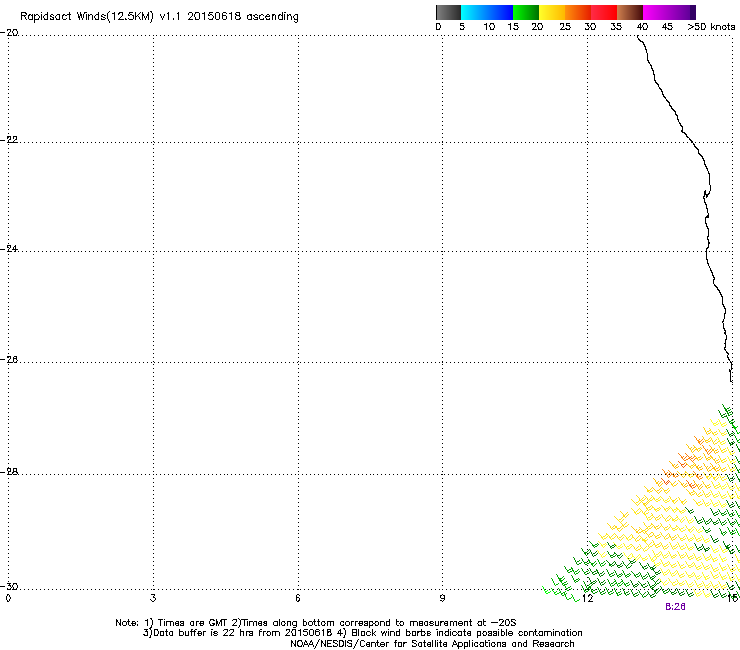The image size is (740, 650).
Task: Click the red 30-35 knots legend segment
Action: click(x=604, y=12)
